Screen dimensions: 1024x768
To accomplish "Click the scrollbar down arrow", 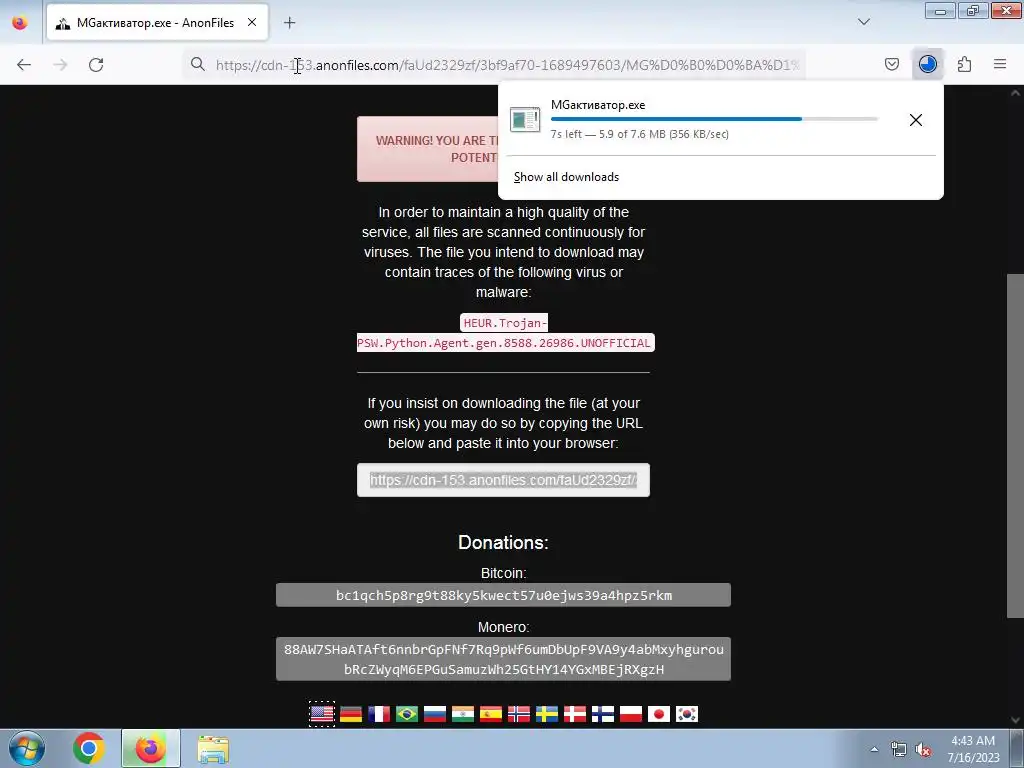I will click(x=1016, y=720).
